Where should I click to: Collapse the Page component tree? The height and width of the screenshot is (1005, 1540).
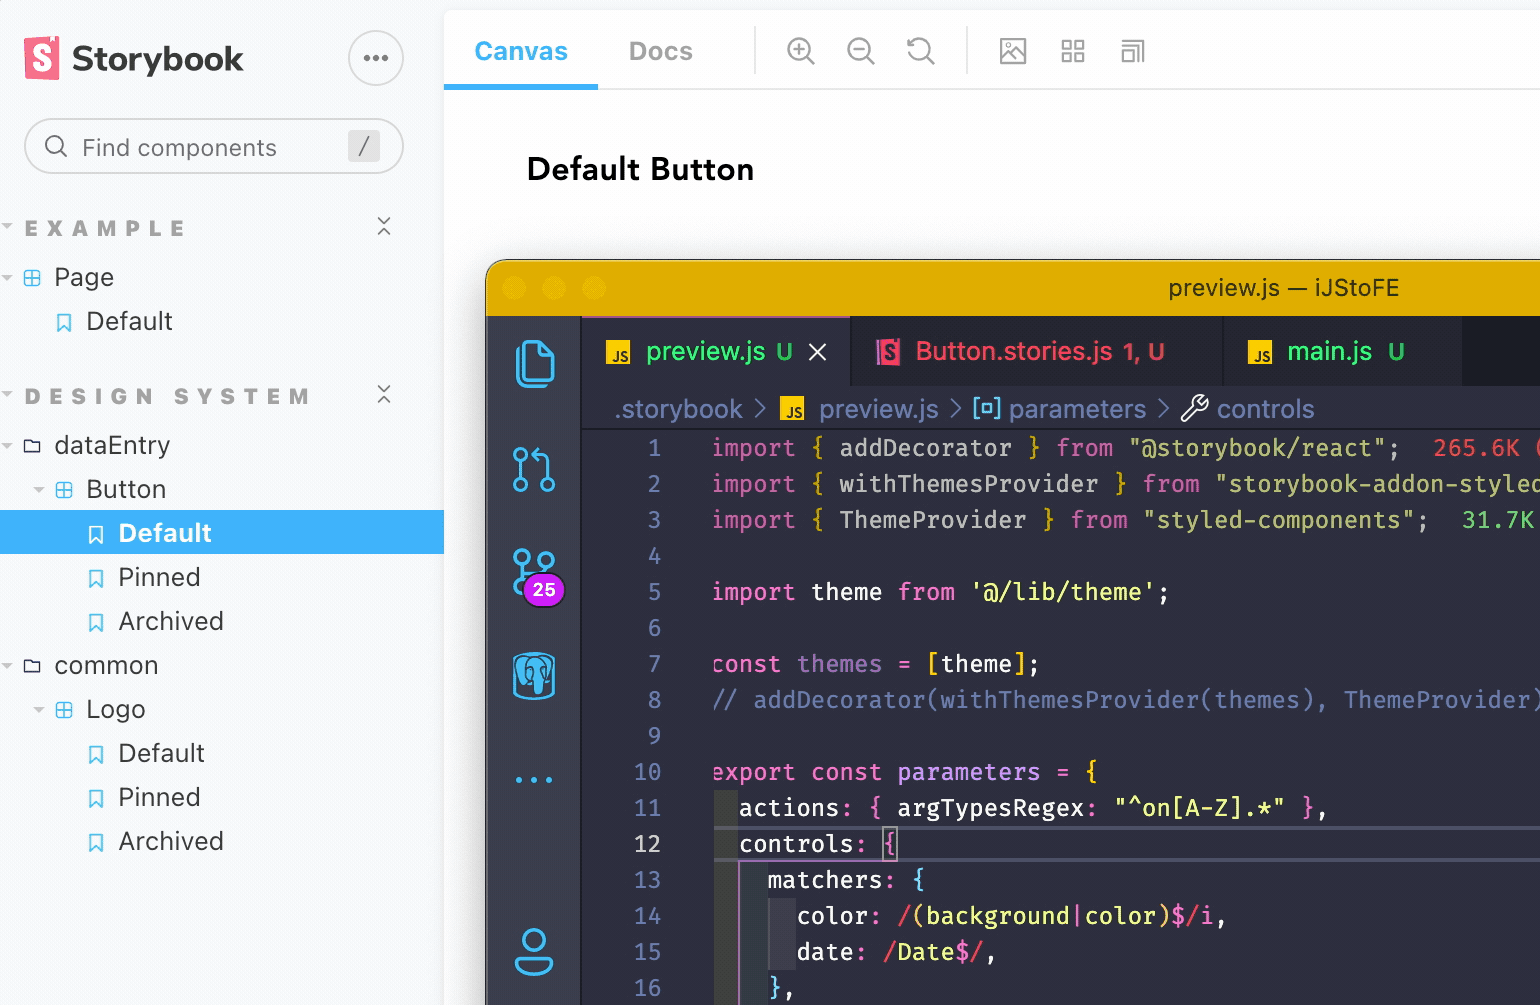8,277
